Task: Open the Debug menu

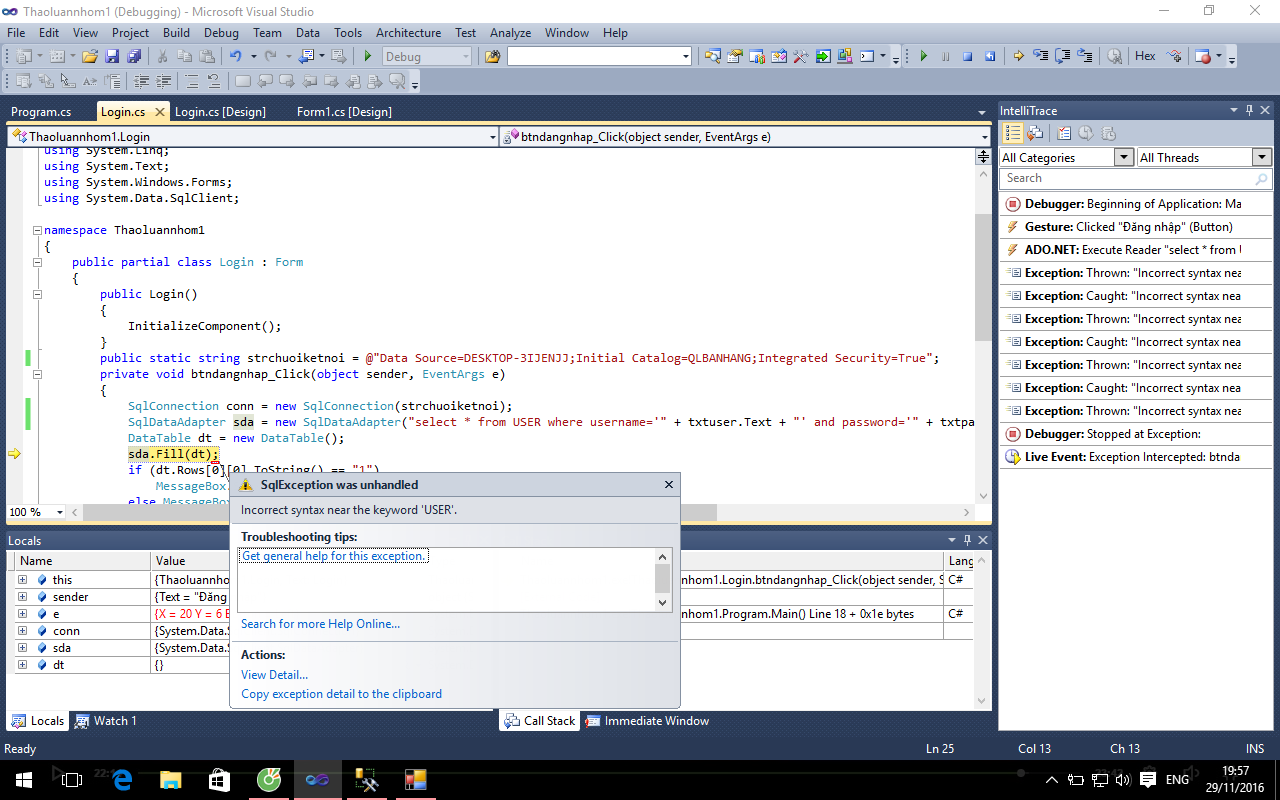Action: (221, 33)
